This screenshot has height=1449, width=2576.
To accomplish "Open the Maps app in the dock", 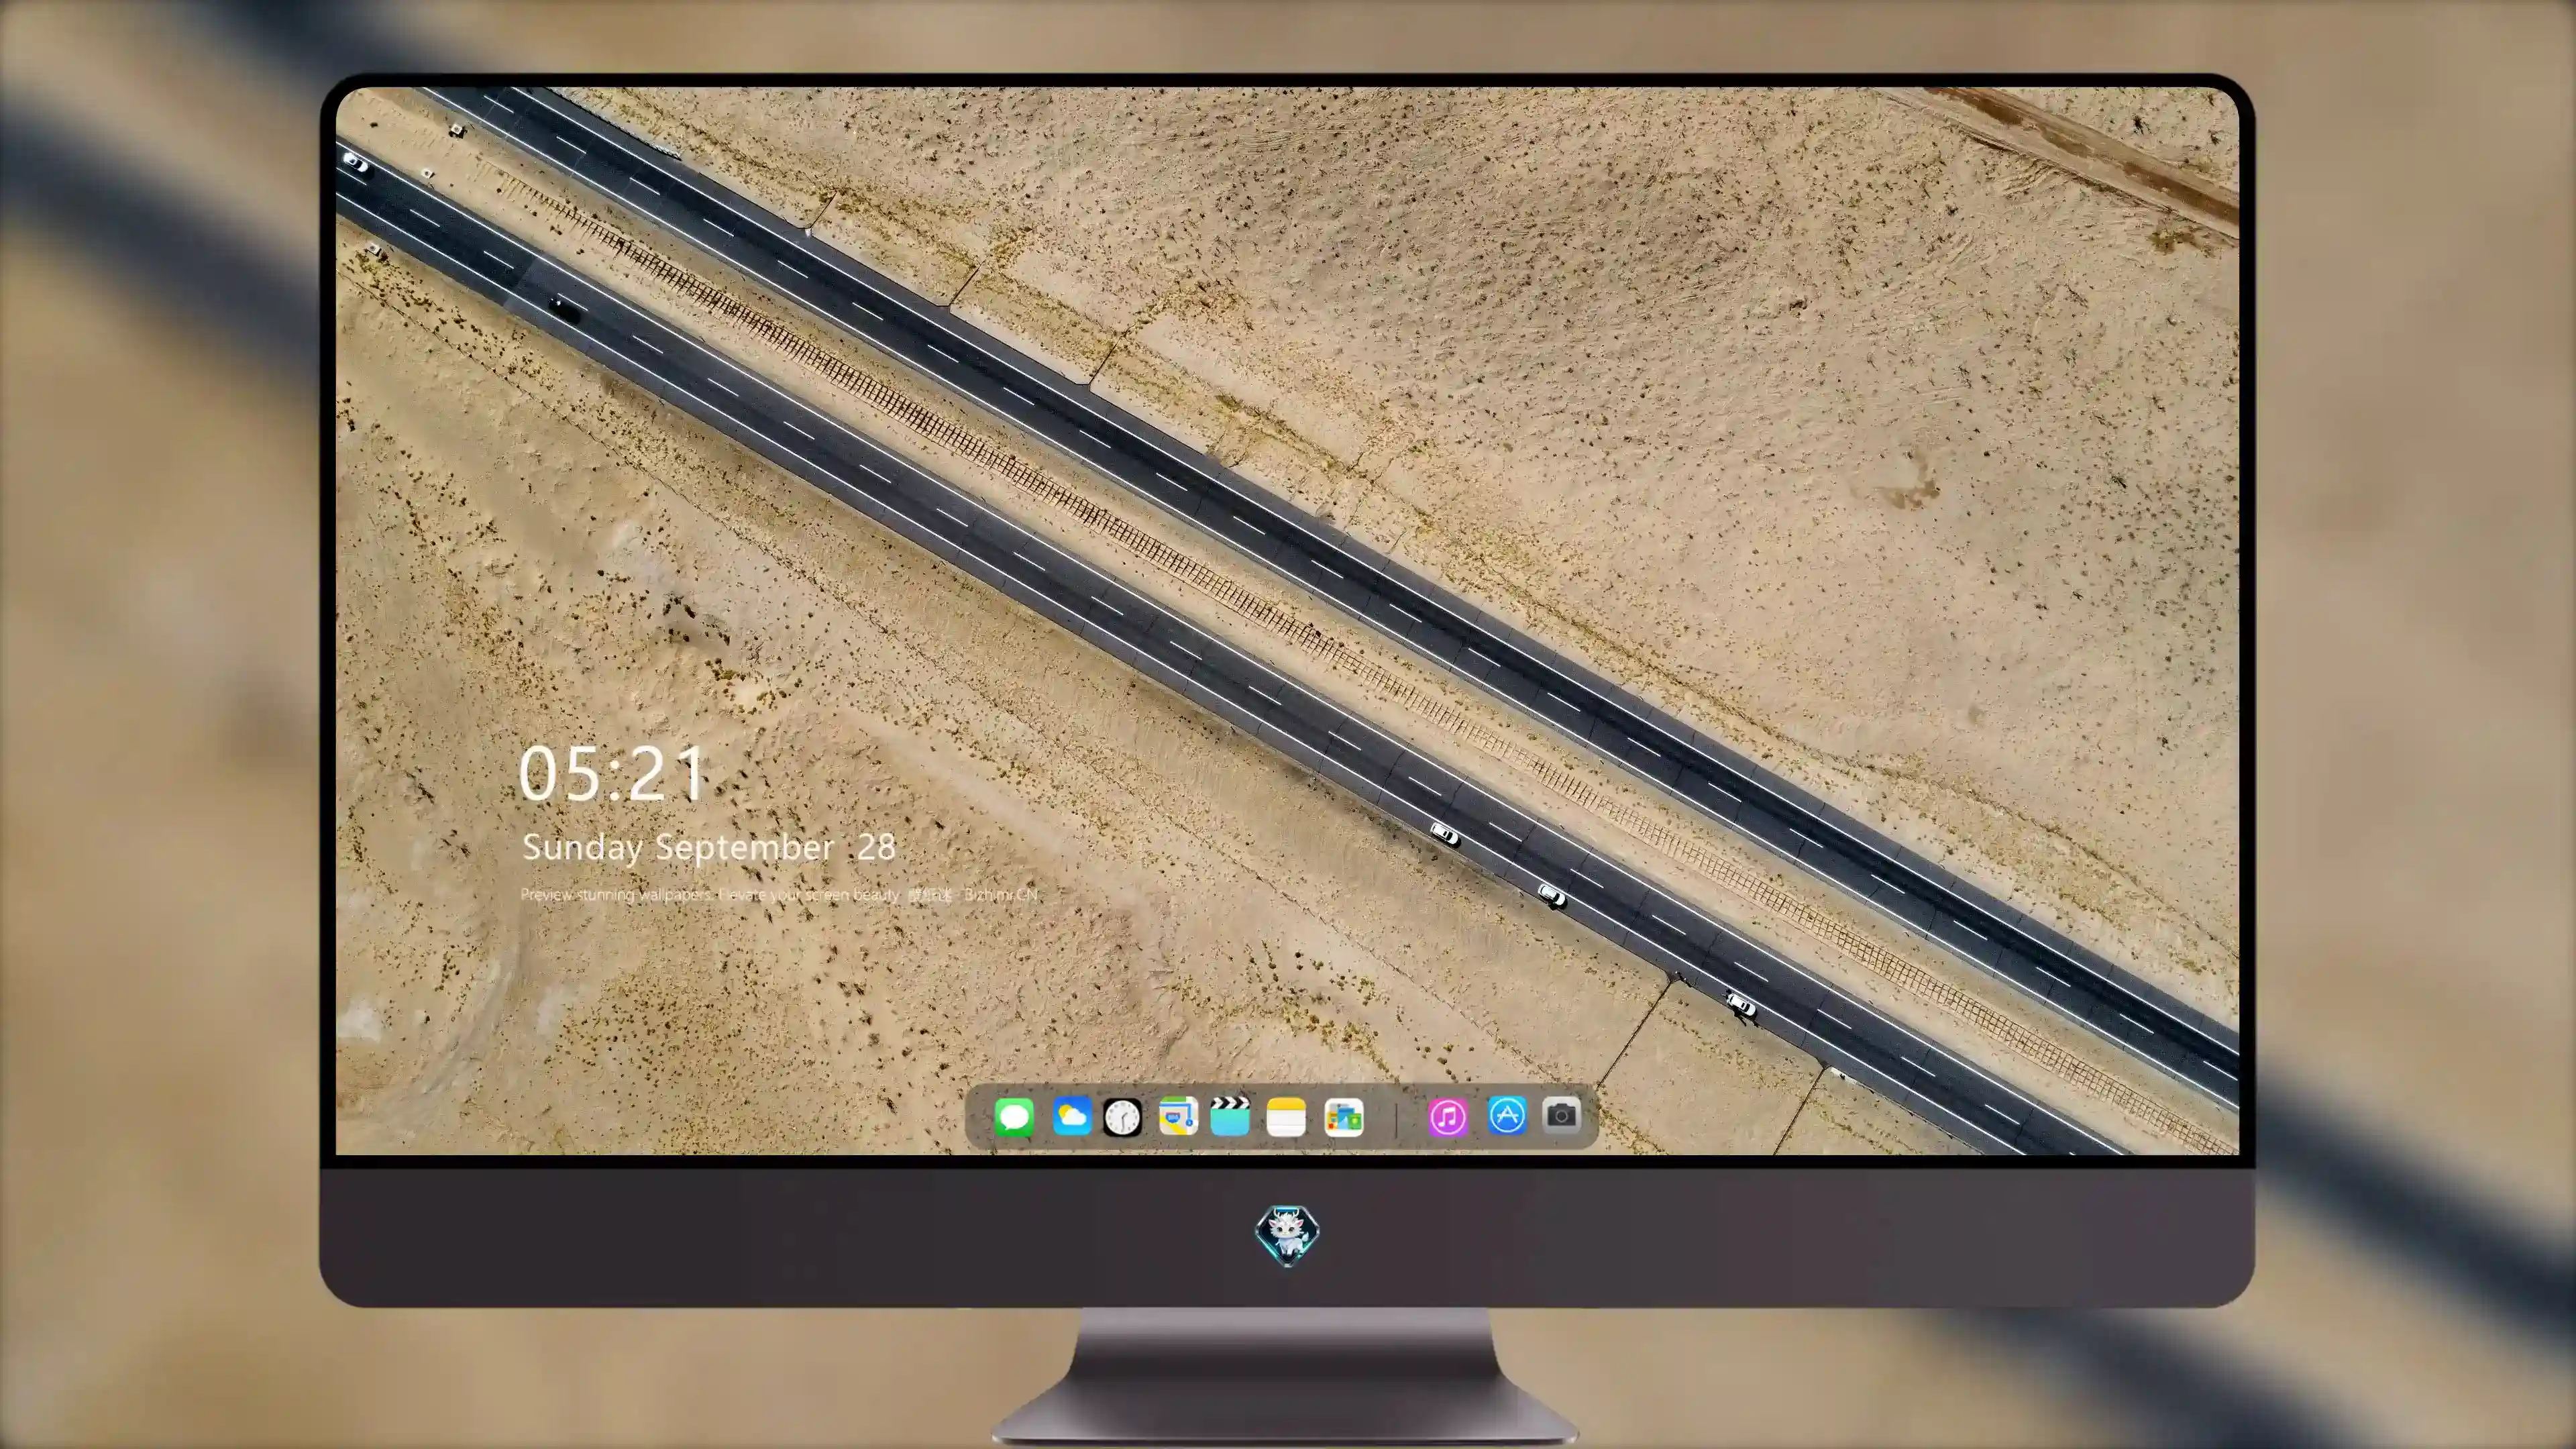I will point(1178,1116).
